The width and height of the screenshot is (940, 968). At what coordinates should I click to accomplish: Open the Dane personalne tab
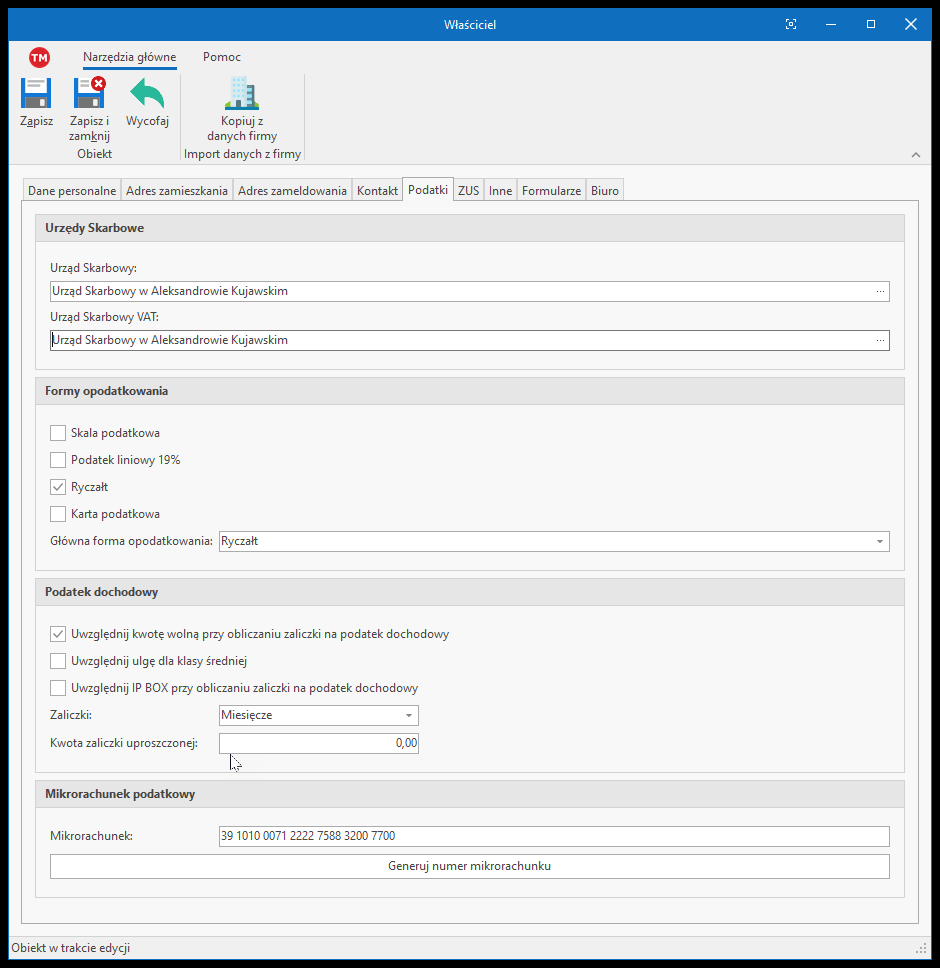point(72,190)
